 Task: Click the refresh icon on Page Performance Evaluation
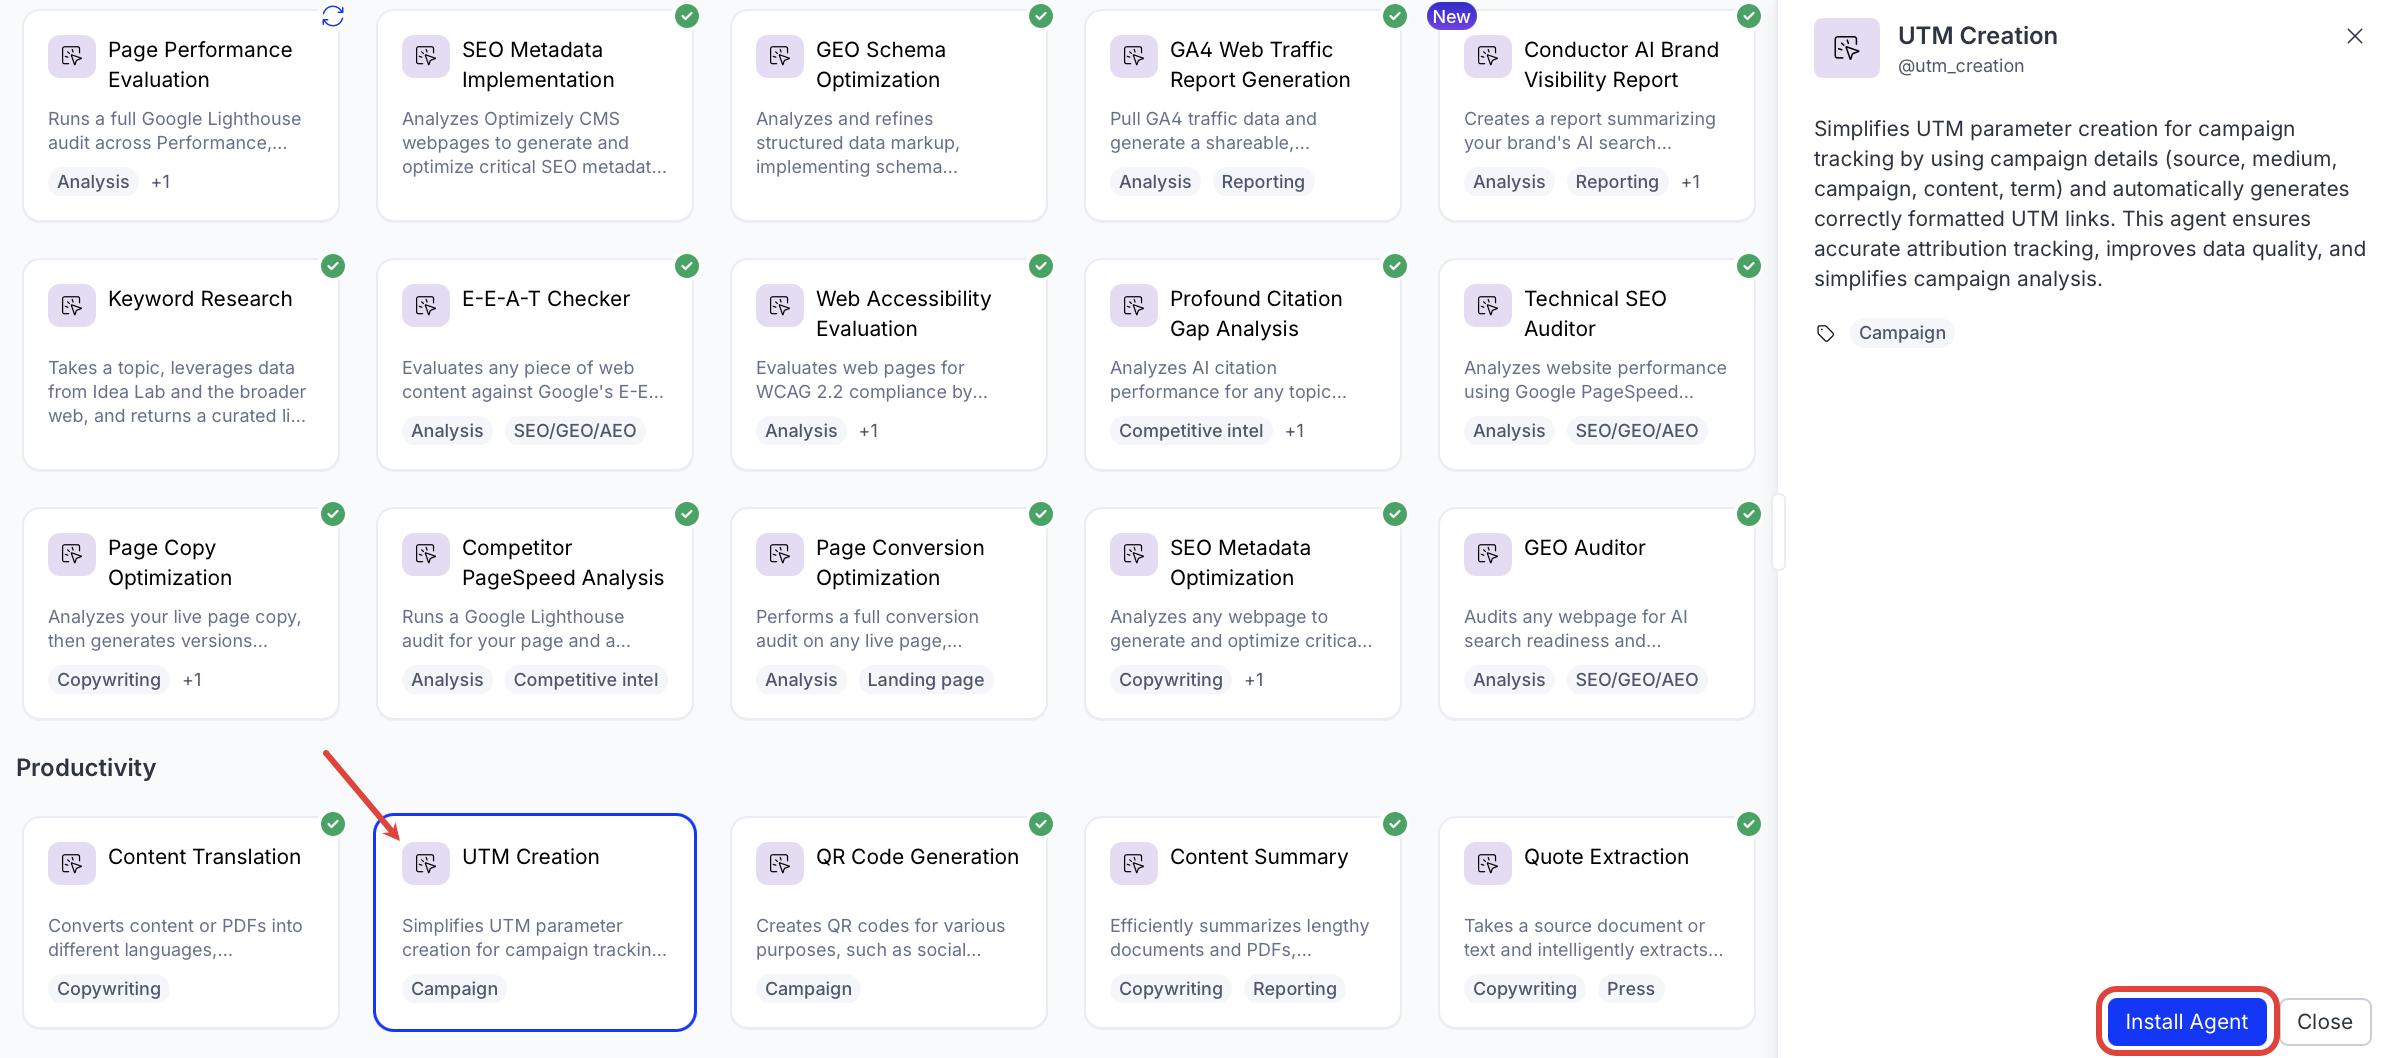click(333, 16)
